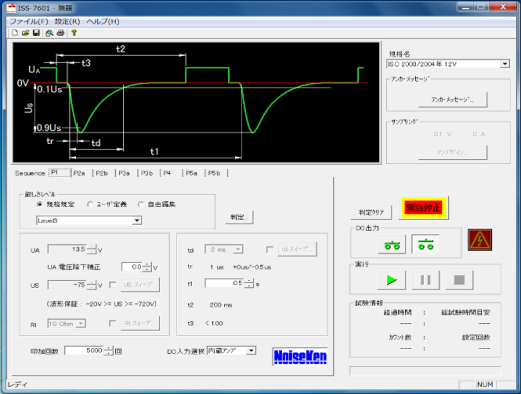521x394 pixels.
Task: Select the ユーザ定義 radio button
Action: point(90,204)
